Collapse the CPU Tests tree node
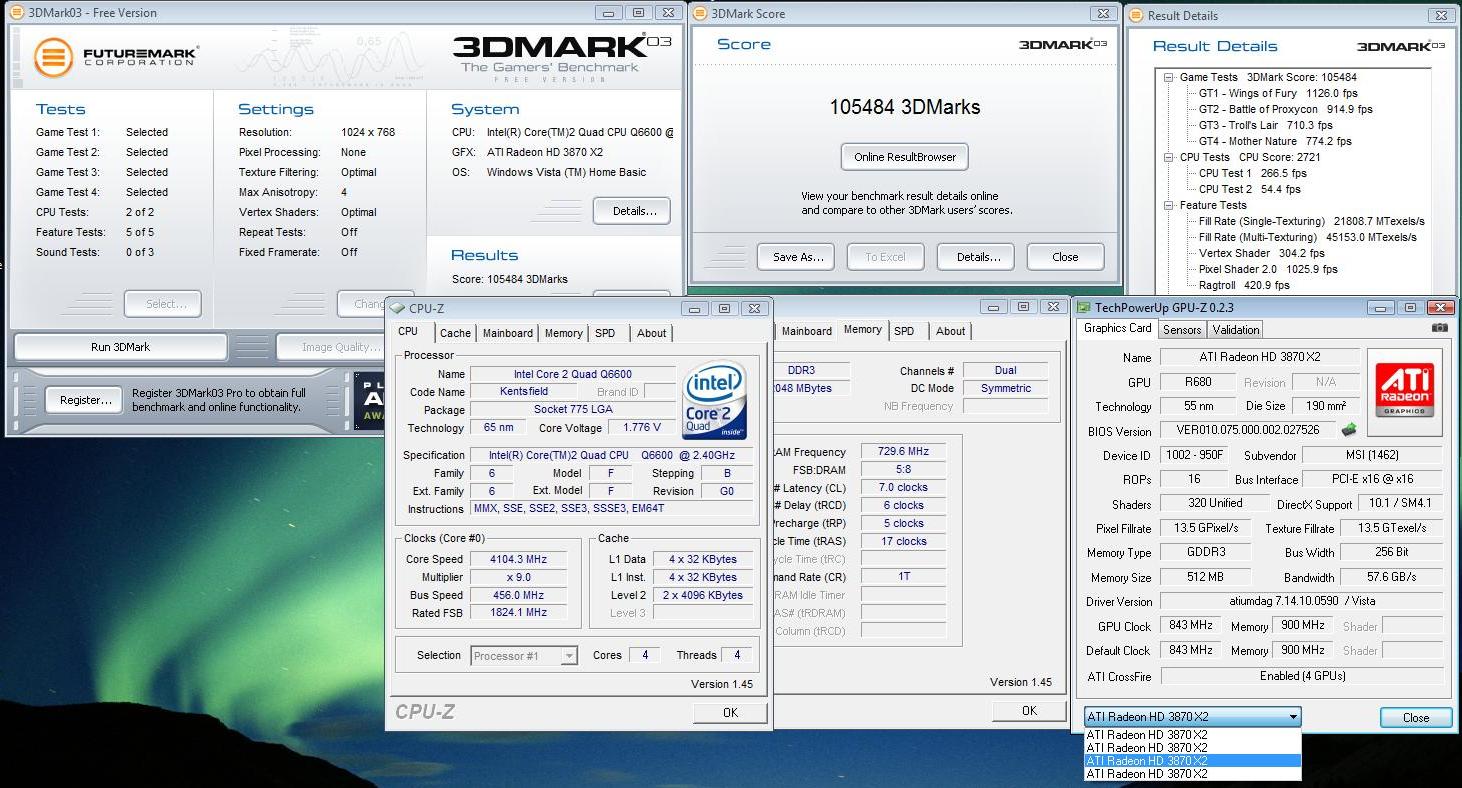Screen dimensions: 1462x788 [x=1168, y=157]
